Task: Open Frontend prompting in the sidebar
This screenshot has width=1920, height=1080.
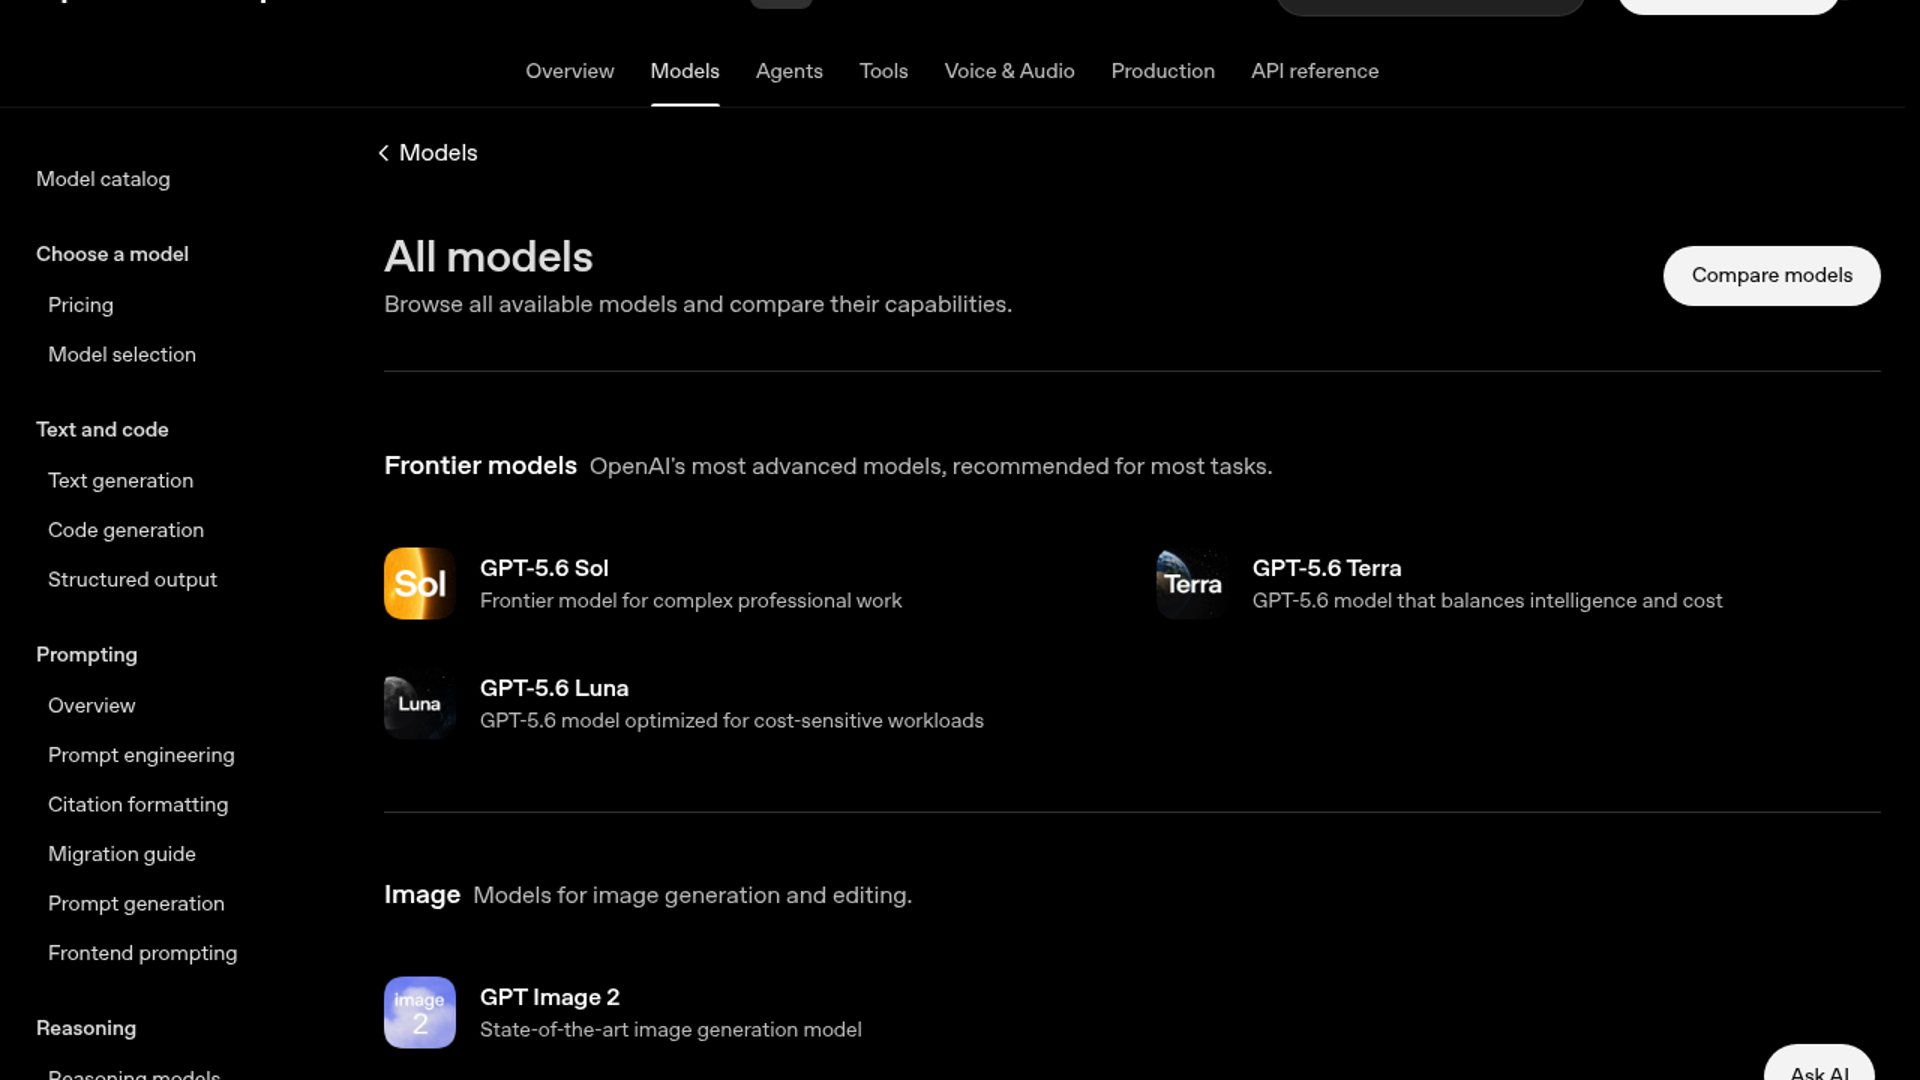Action: tap(143, 953)
